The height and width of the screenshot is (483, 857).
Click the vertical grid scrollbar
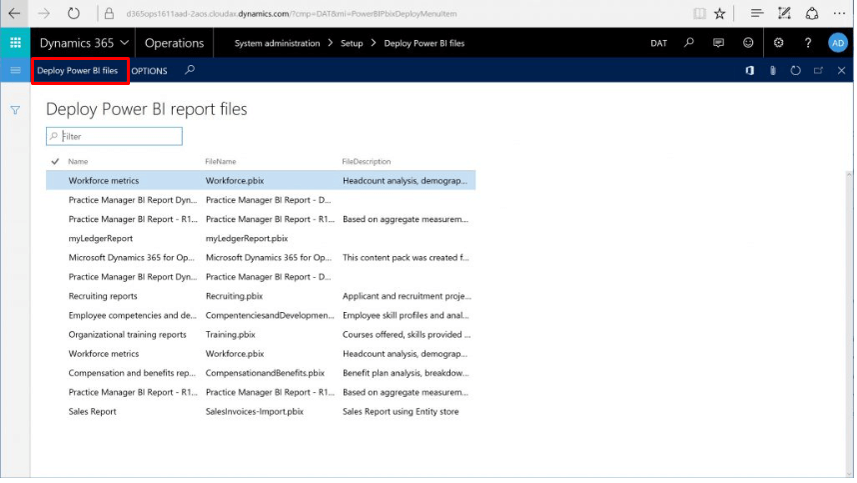[849, 322]
